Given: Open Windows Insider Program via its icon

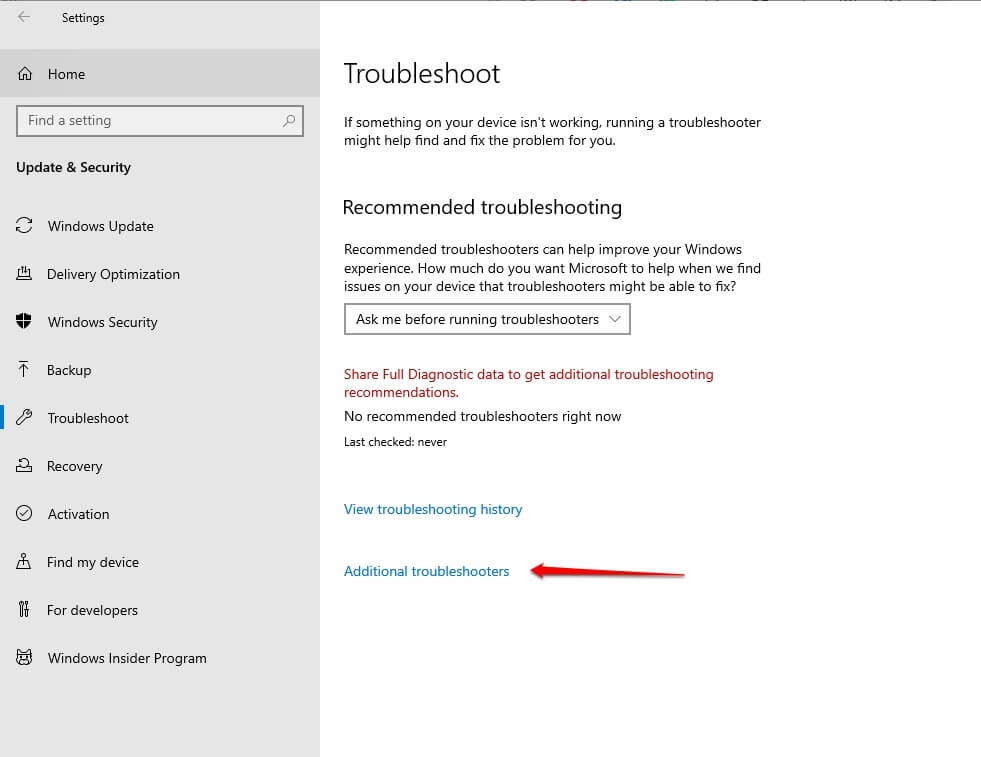Looking at the screenshot, I should click(x=24, y=658).
